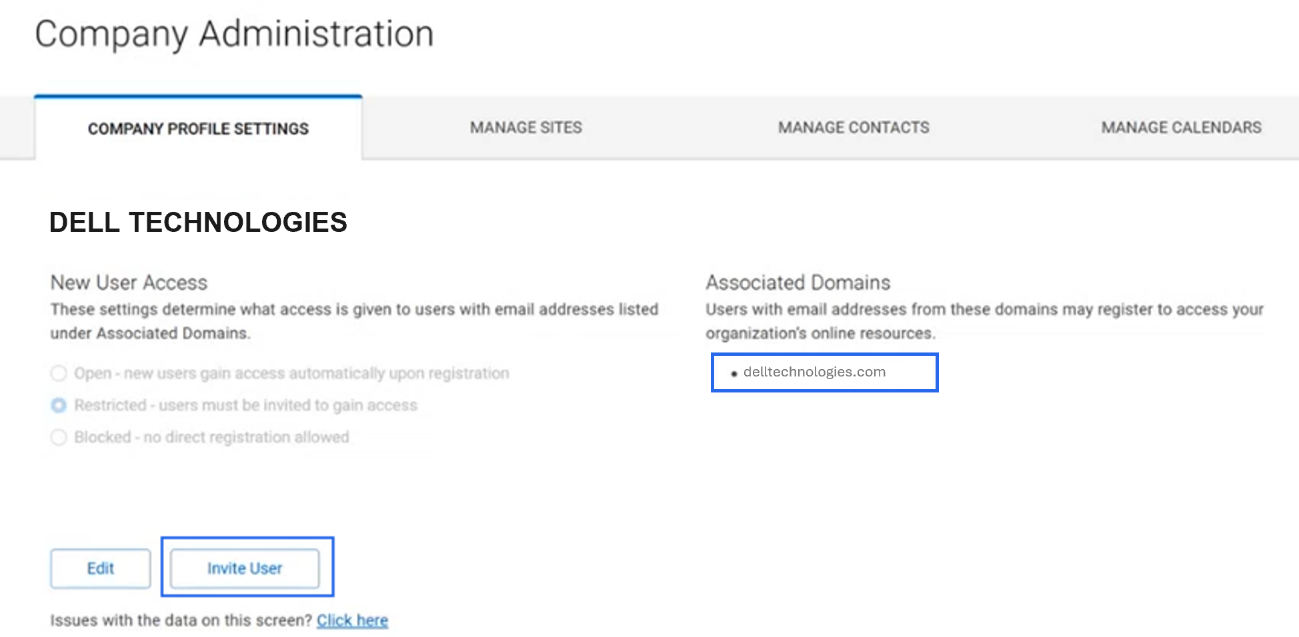Click the Company Administration page title
Viewport: 1299px width, 637px height.
click(x=234, y=33)
